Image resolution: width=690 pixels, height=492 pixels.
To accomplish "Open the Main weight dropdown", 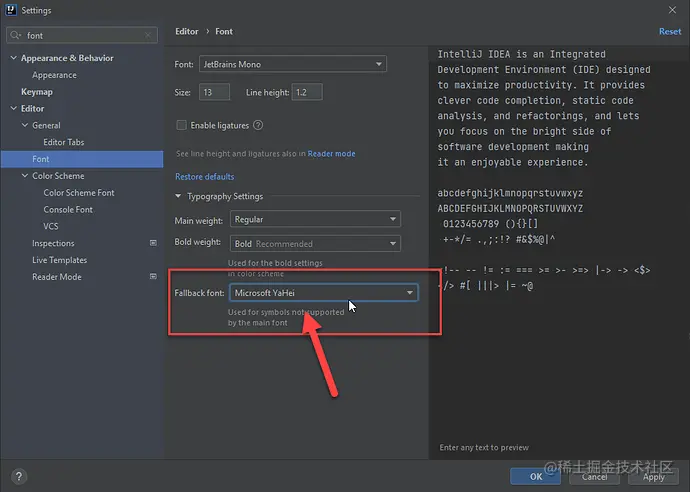I will click(x=315, y=219).
